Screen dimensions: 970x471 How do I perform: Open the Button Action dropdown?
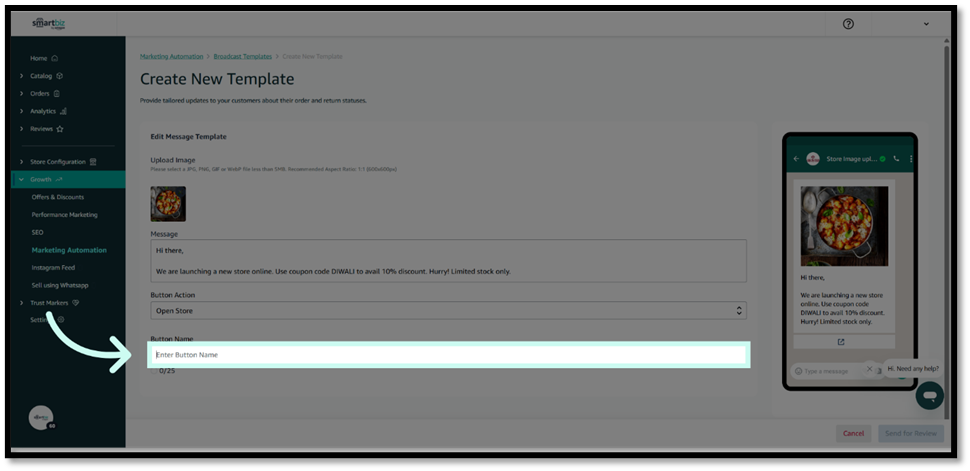click(x=447, y=311)
